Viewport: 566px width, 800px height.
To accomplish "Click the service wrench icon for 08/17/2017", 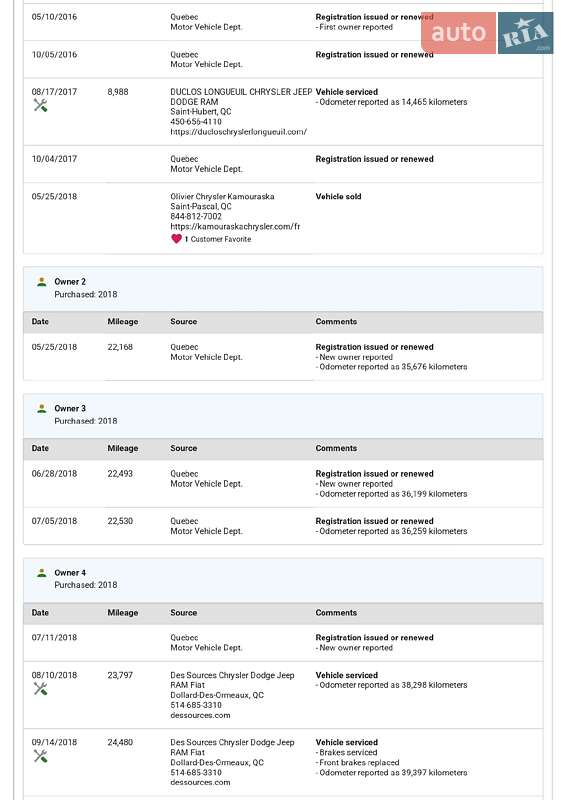I will click(40, 106).
